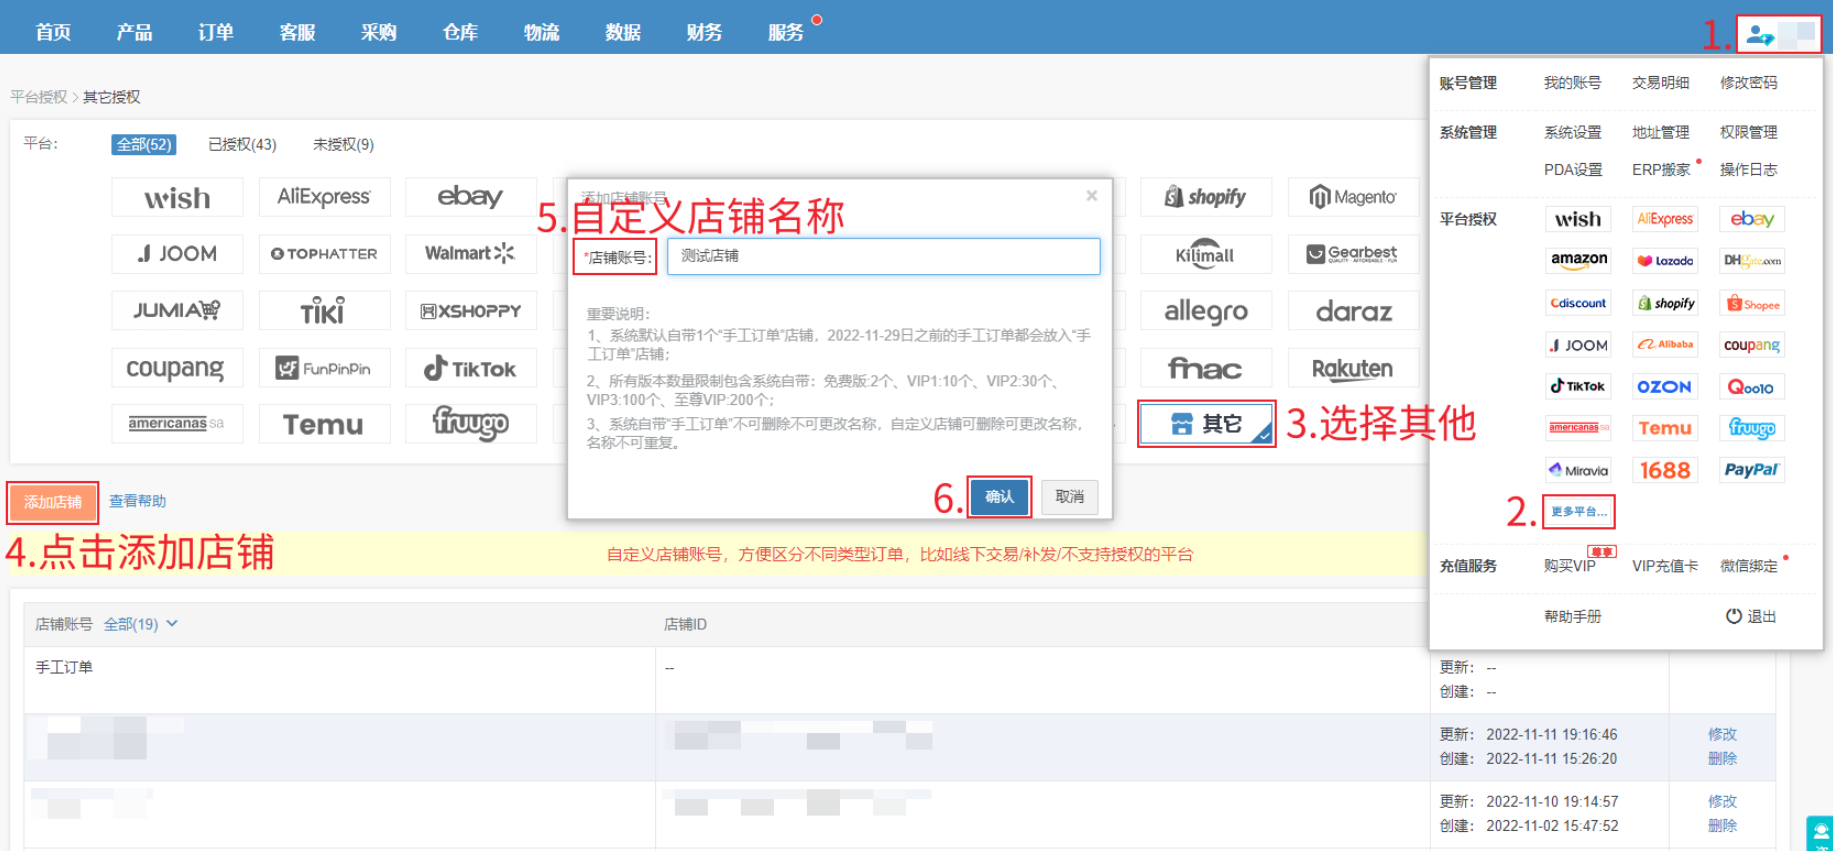Click 退出 to log out
The height and width of the screenshot is (851, 1833).
click(x=1751, y=616)
